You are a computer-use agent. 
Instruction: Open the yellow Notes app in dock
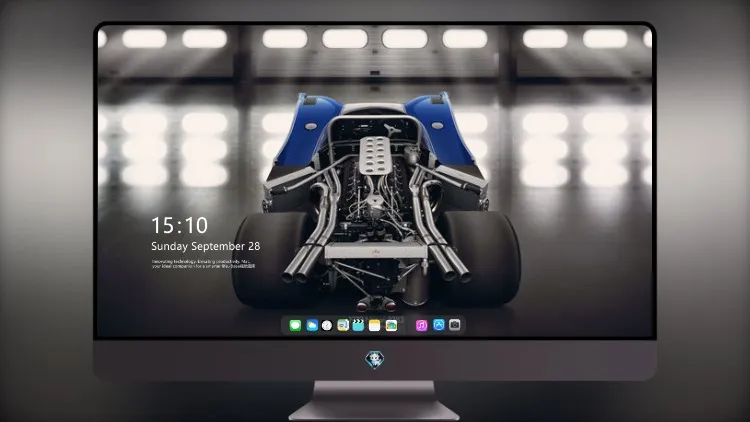375,325
